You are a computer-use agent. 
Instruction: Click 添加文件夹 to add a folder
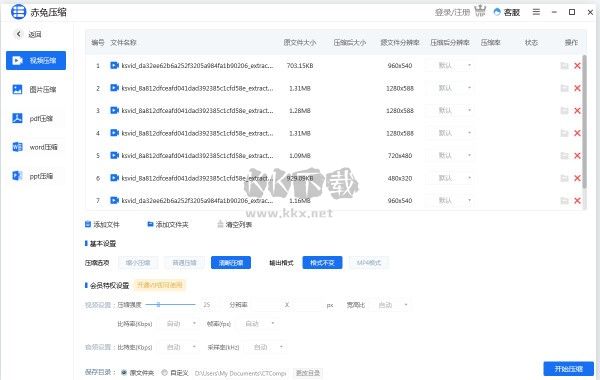(168, 225)
